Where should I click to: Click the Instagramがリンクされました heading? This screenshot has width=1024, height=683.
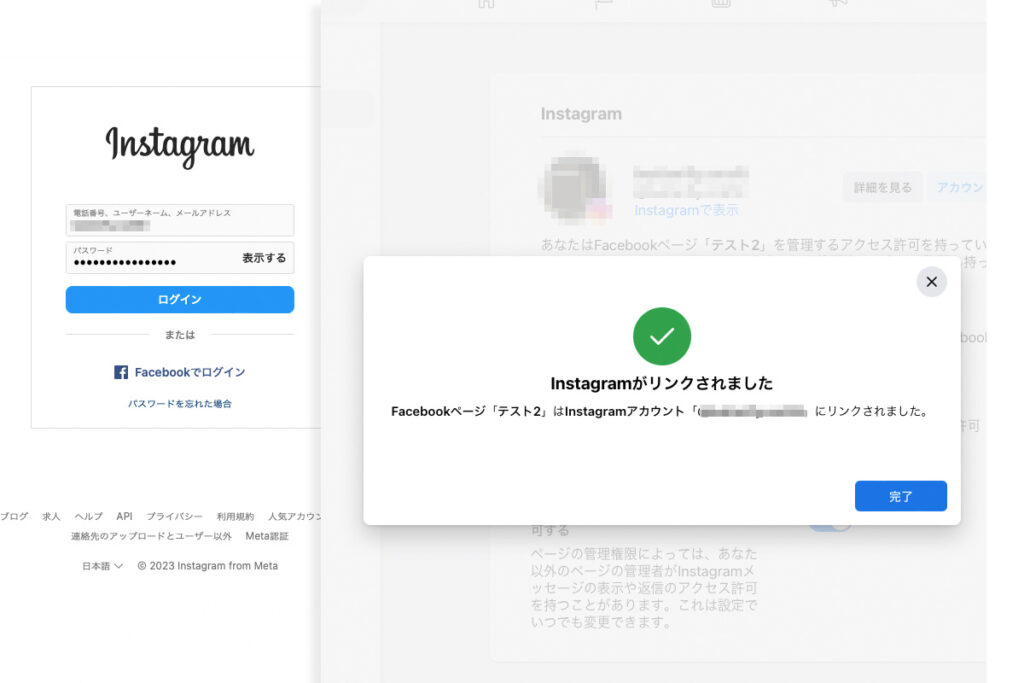[662, 383]
